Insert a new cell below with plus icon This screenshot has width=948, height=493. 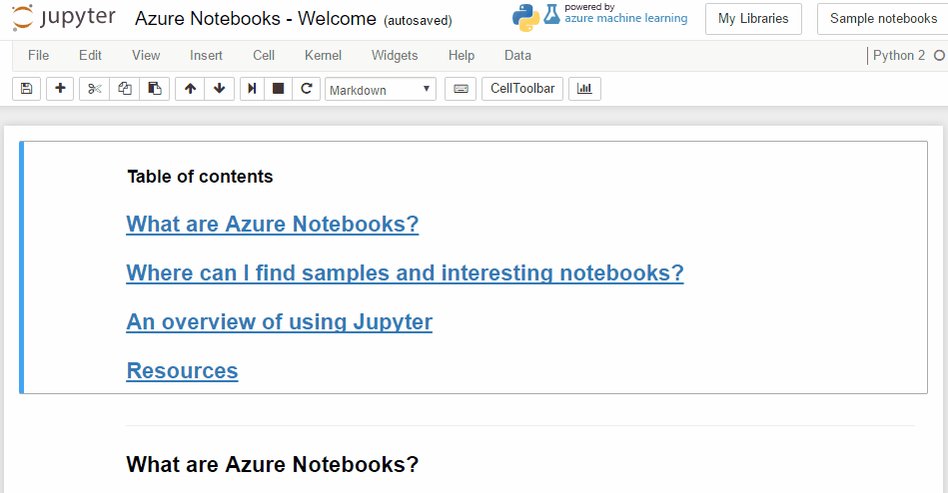60,89
